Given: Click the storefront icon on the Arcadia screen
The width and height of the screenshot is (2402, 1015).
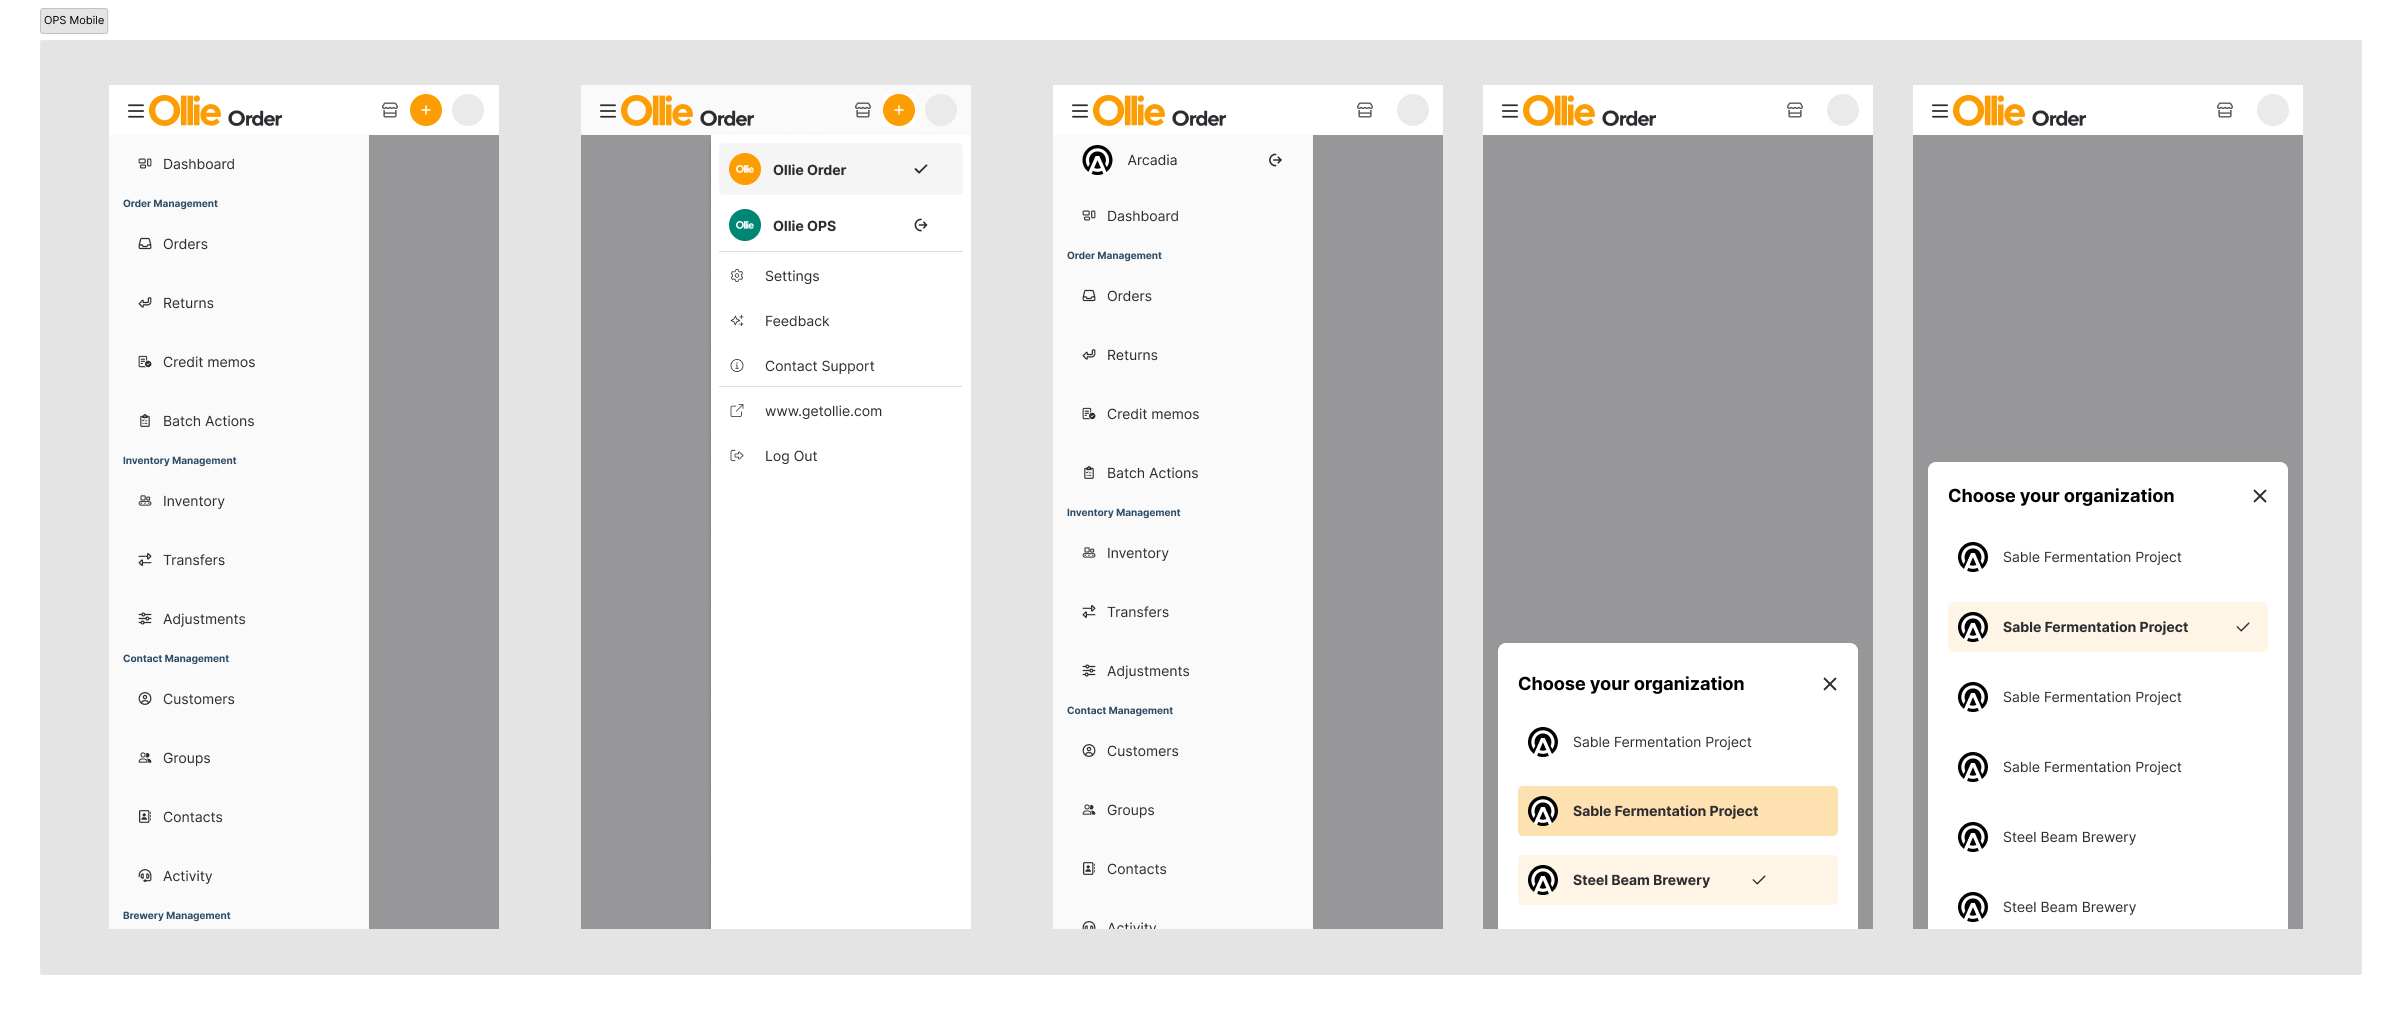Looking at the screenshot, I should tap(1365, 110).
